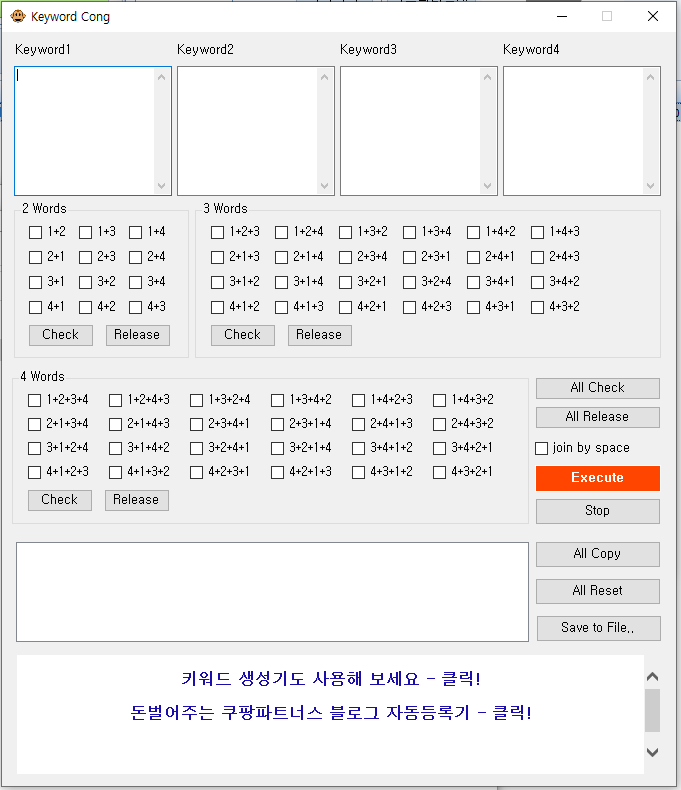
Task: Click Release button in 4 Words group
Action: pos(137,500)
